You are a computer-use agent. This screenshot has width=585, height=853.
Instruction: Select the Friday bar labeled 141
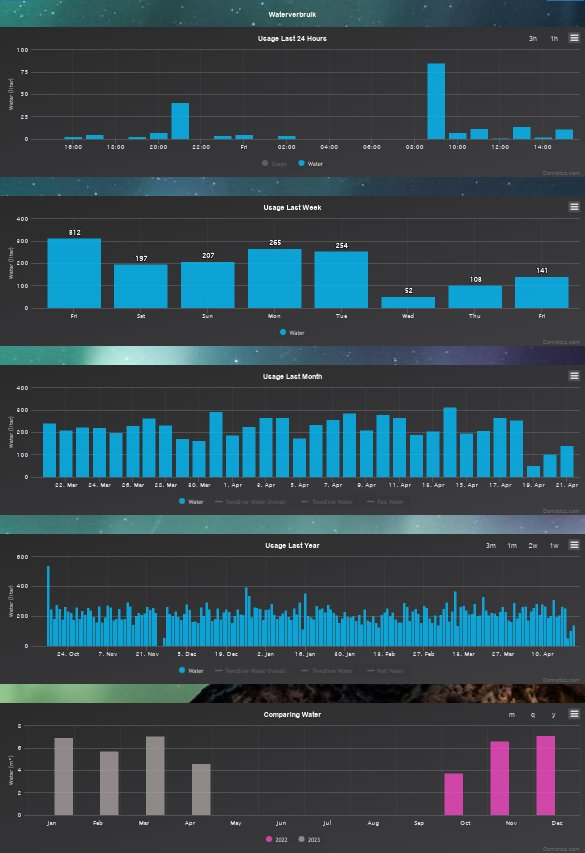point(542,293)
